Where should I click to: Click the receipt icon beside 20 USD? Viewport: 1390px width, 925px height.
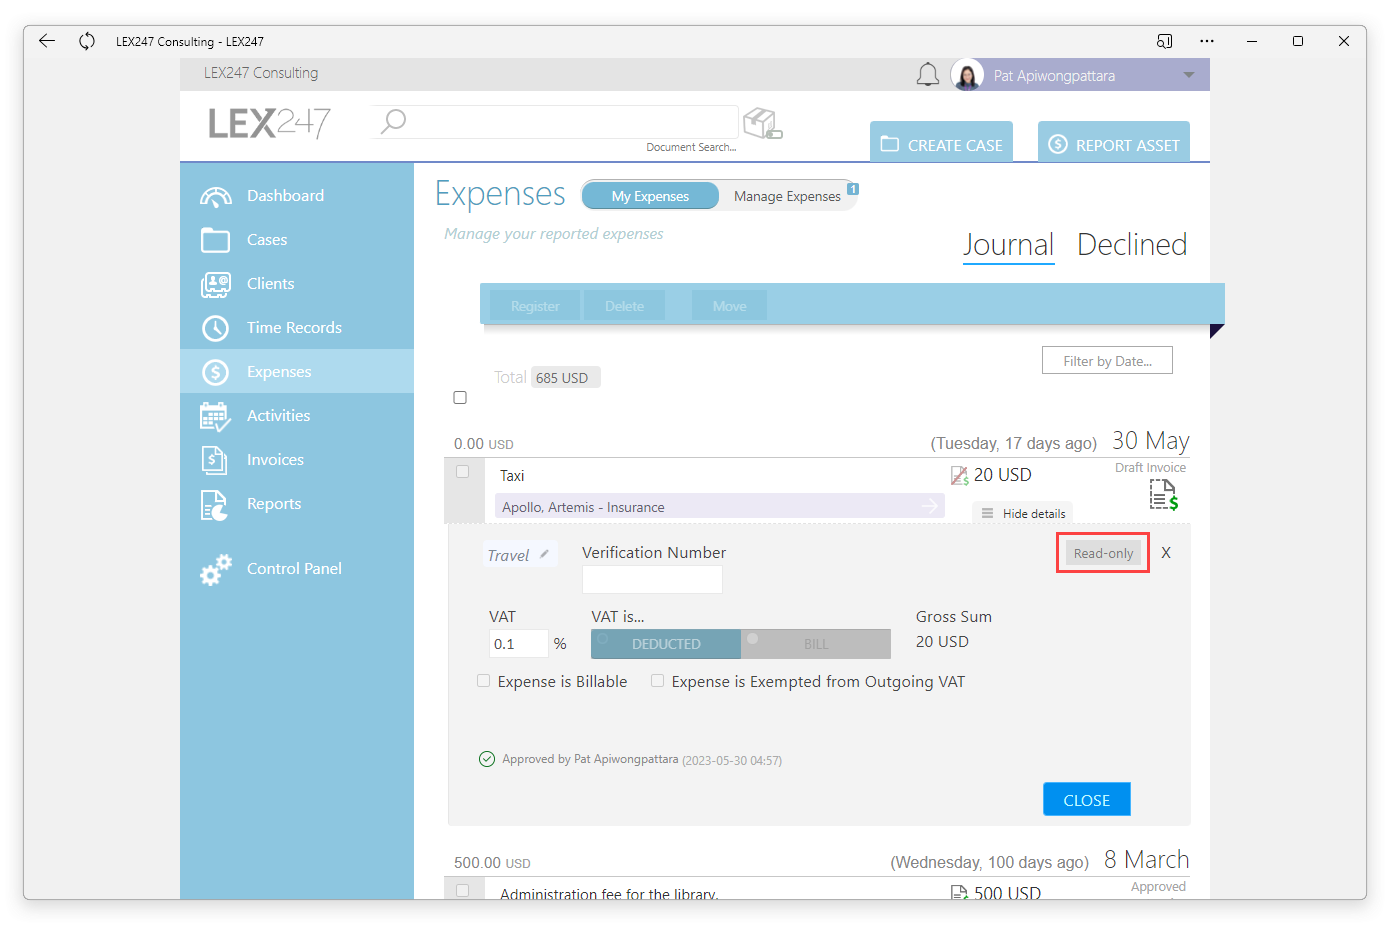click(x=959, y=476)
